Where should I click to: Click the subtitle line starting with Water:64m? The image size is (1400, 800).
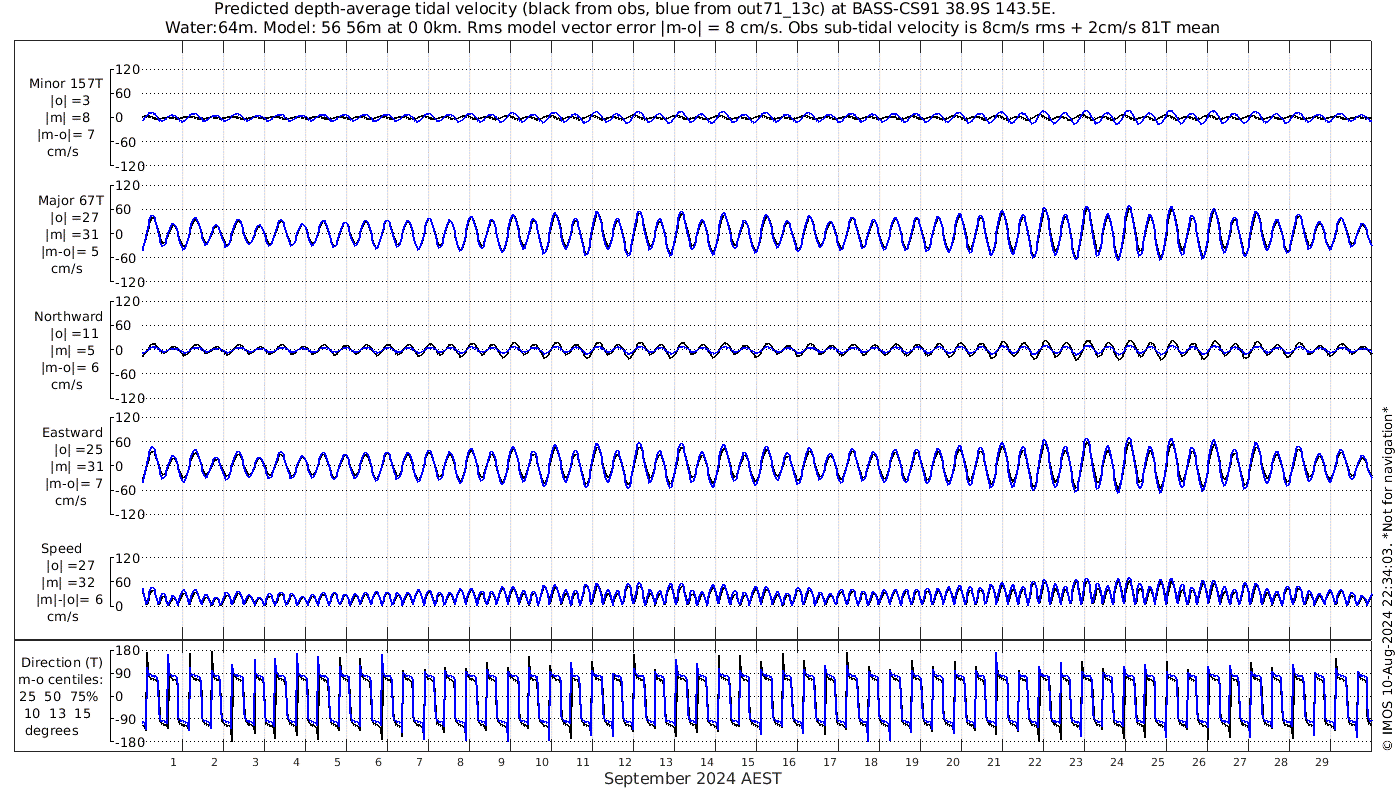point(692,27)
